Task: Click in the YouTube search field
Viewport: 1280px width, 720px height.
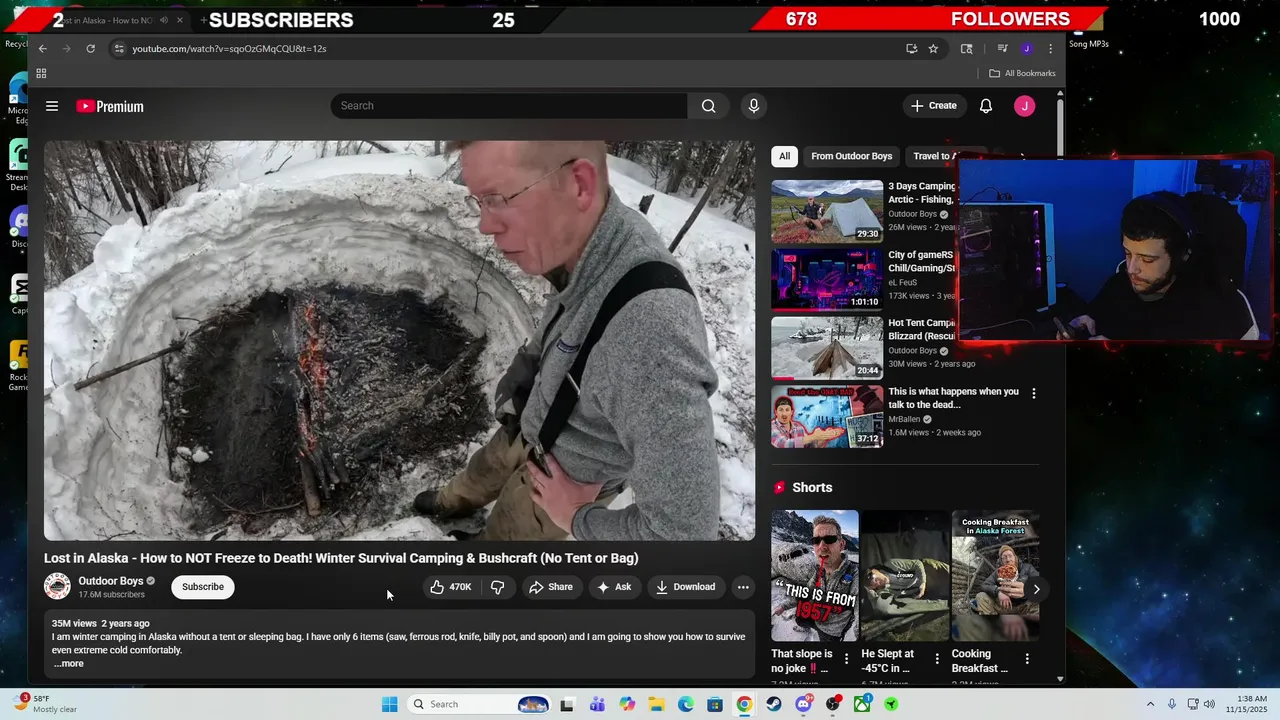Action: tap(510, 106)
